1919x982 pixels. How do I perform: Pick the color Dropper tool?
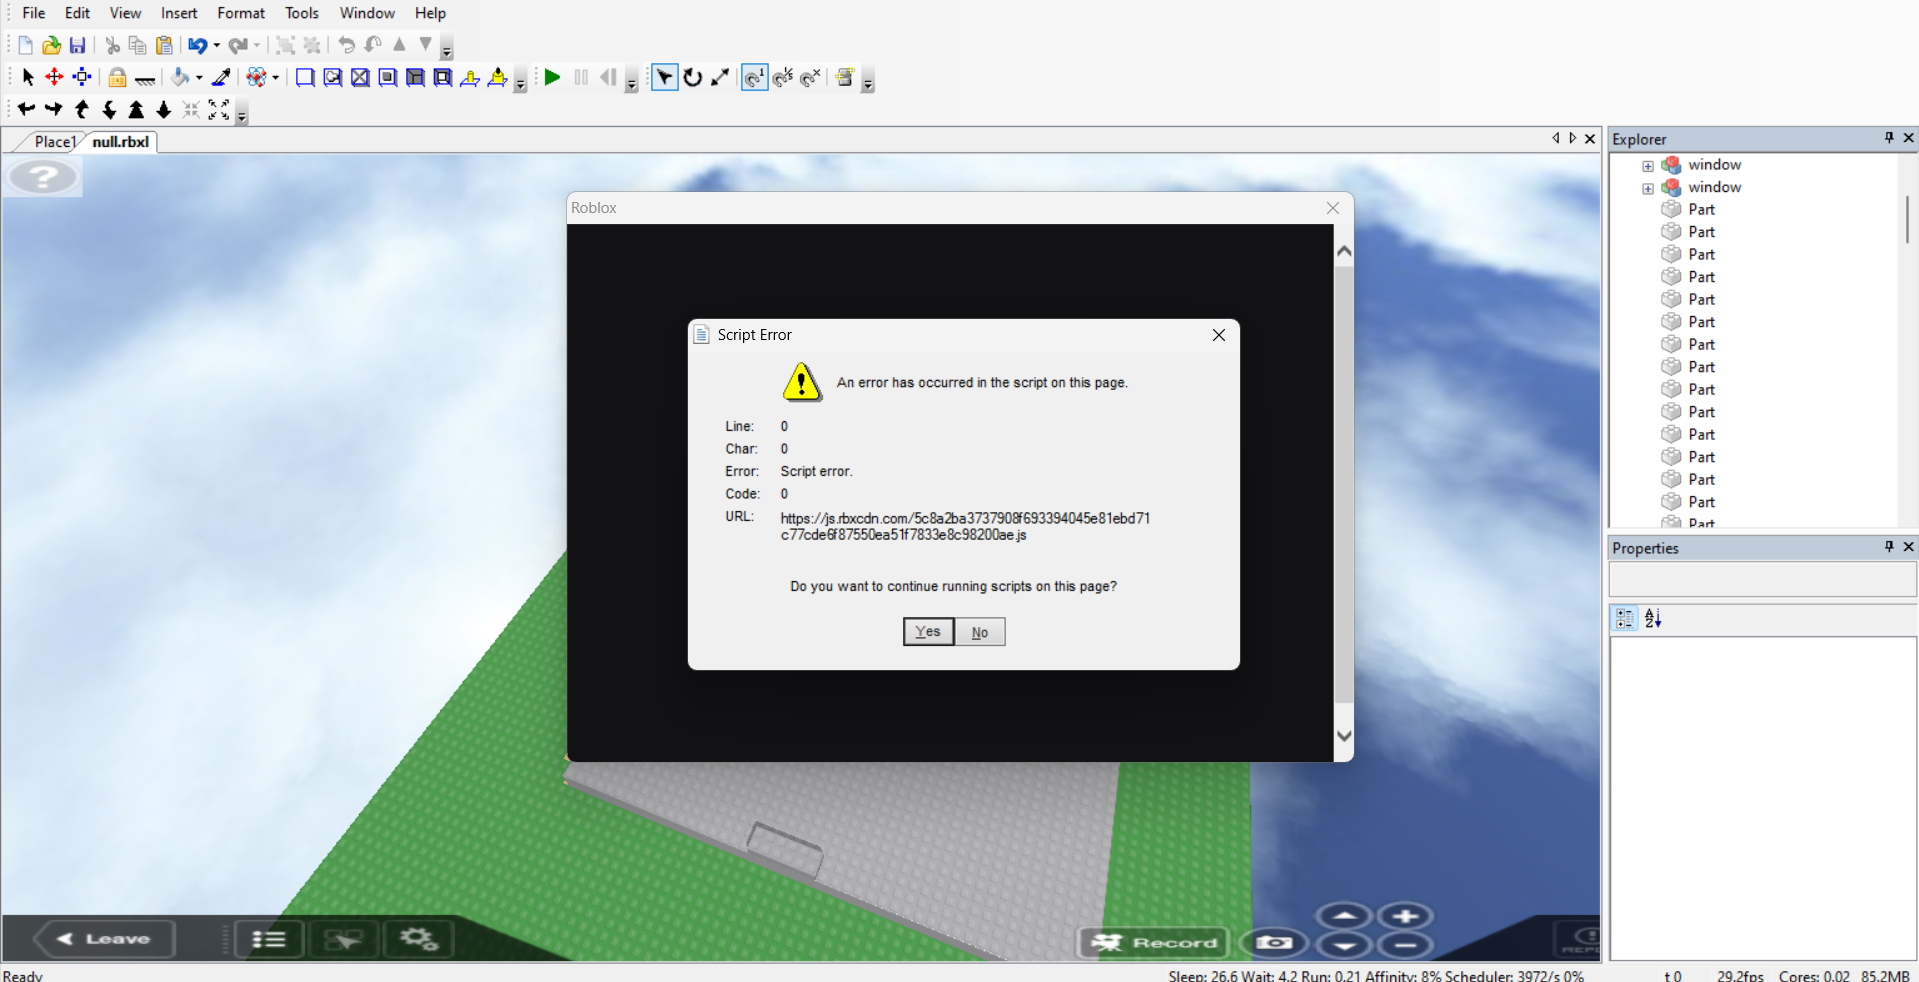point(222,77)
